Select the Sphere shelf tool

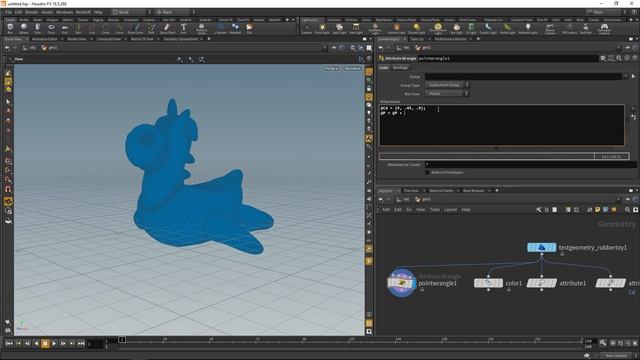coord(24,29)
